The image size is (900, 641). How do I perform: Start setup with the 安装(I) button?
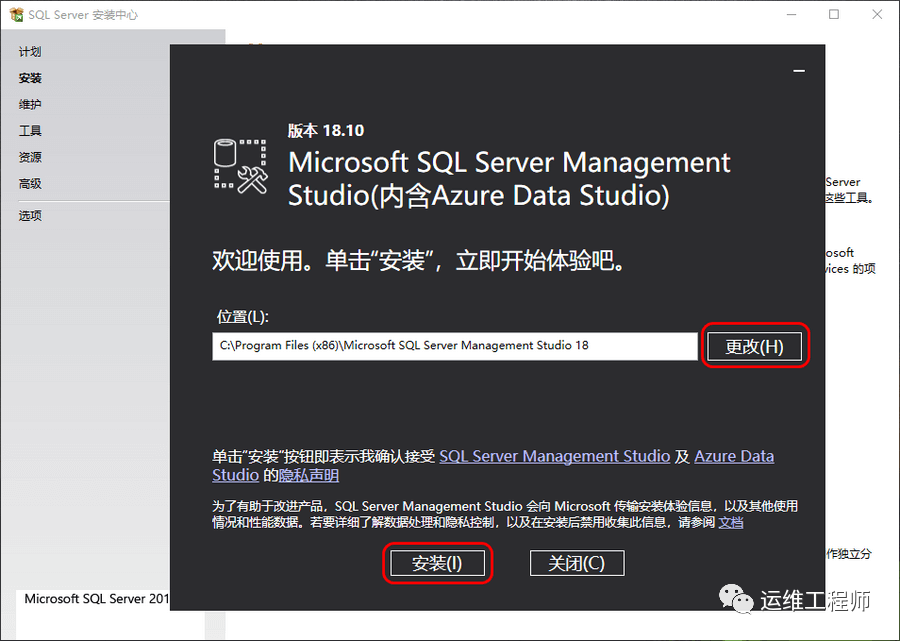pos(437,563)
